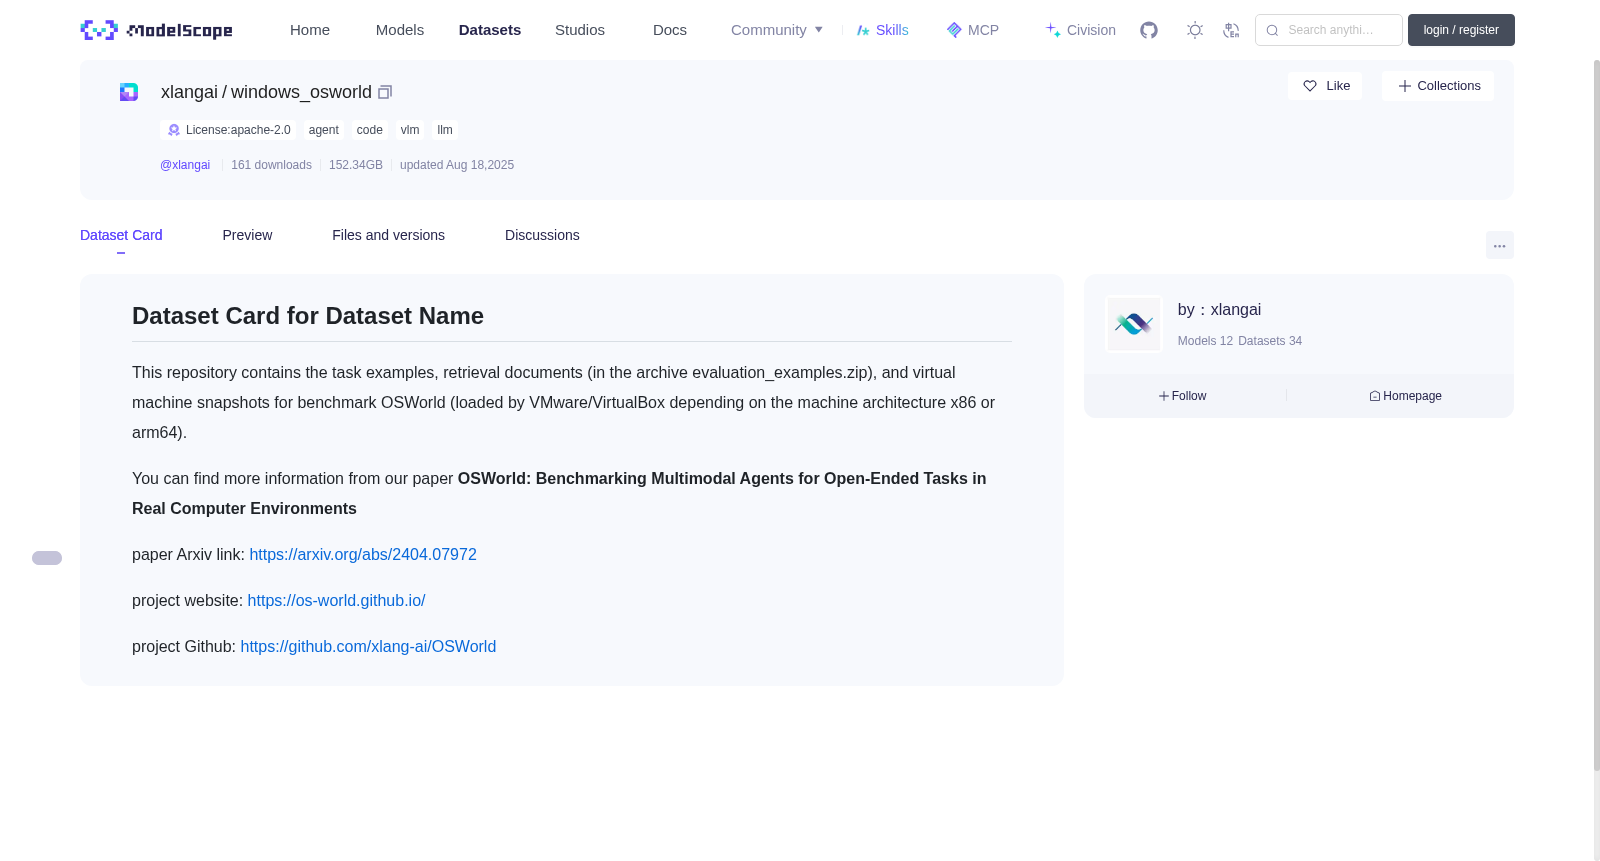The image size is (1600, 861).
Task: Copy dataset name with the copy icon
Action: [x=385, y=92]
